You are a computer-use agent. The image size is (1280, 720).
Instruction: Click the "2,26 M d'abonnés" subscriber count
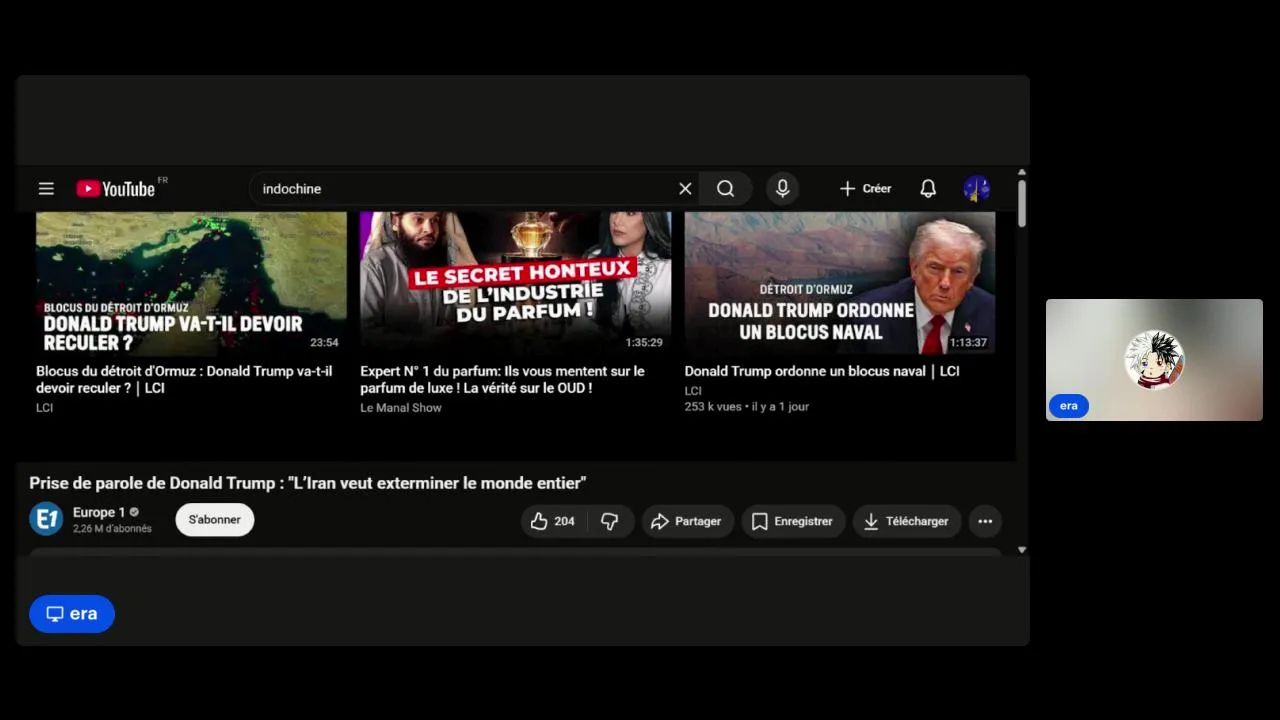tap(112, 529)
